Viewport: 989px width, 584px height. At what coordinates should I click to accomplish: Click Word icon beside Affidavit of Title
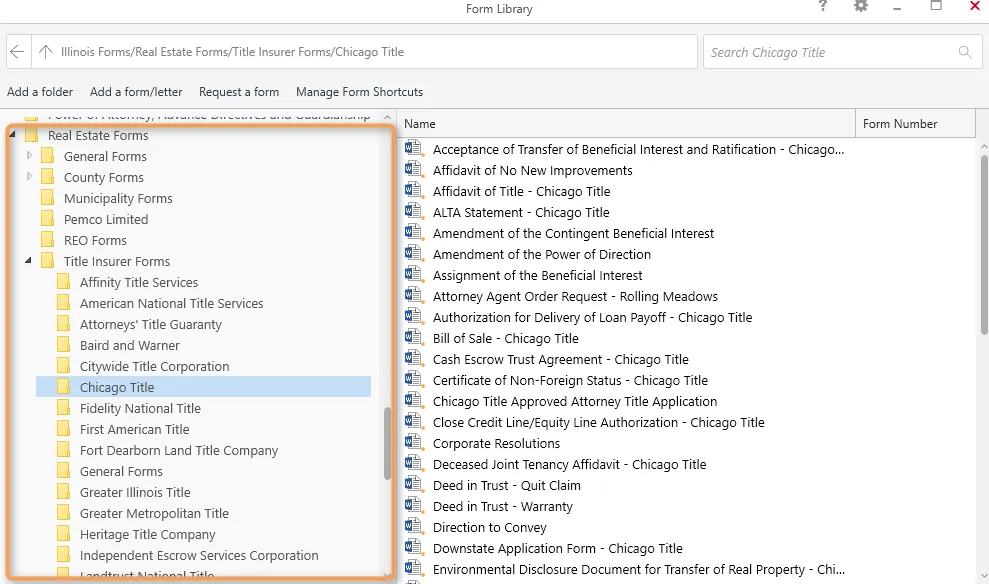(x=413, y=190)
